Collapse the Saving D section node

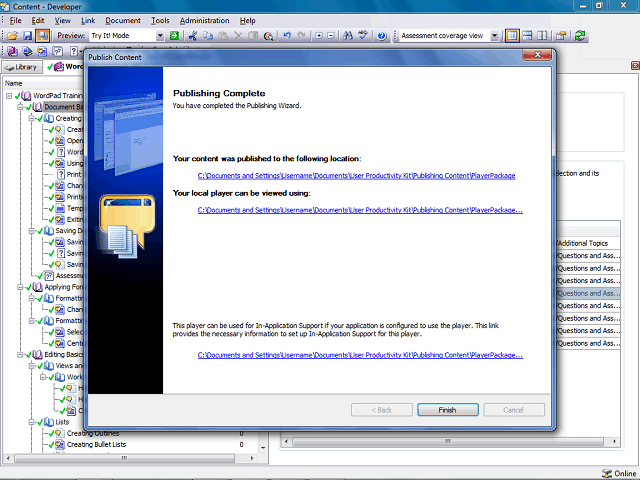[31, 231]
